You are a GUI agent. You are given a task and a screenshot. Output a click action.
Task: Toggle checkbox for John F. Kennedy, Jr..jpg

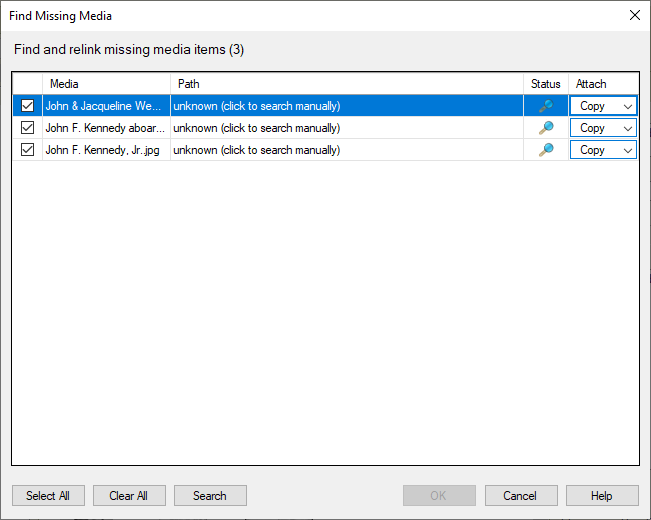click(27, 150)
